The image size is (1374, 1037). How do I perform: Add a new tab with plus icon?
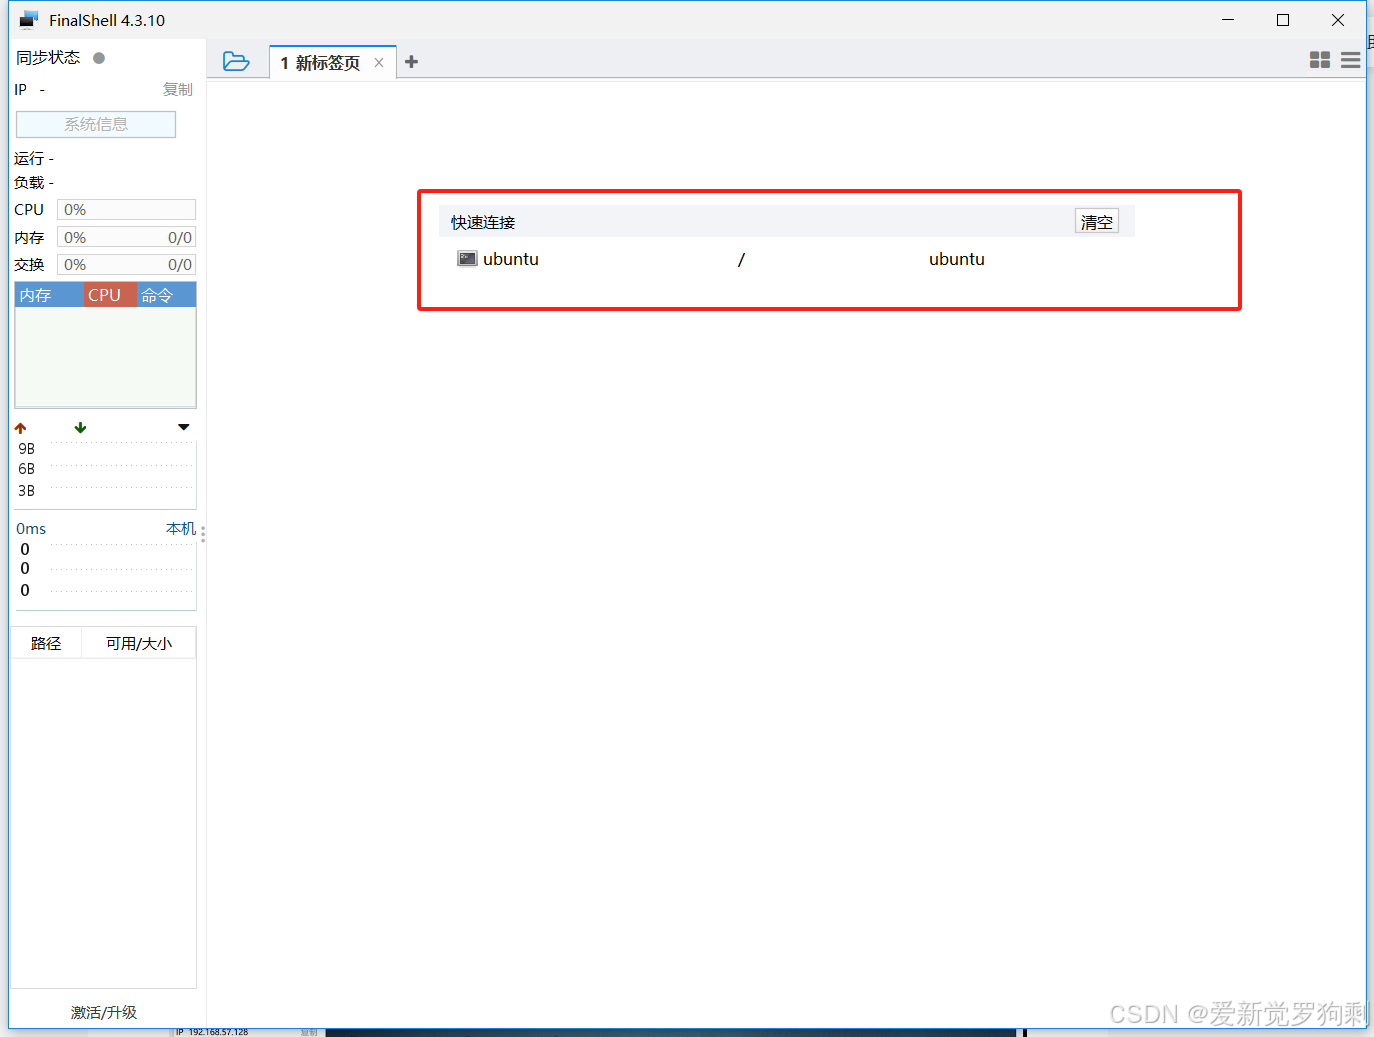(x=411, y=62)
